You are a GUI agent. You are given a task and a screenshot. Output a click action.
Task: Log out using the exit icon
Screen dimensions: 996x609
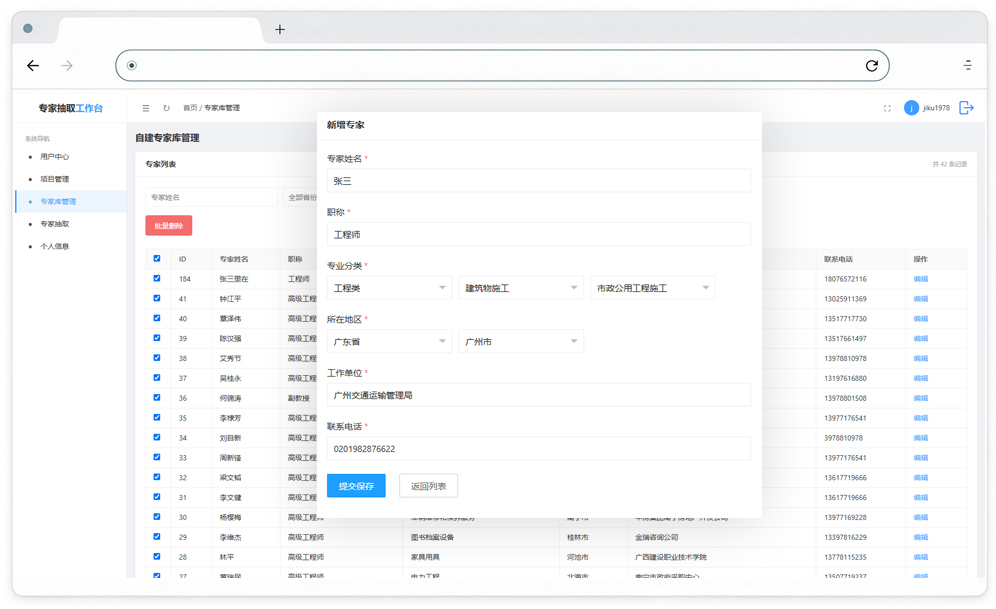pyautogui.click(x=966, y=108)
